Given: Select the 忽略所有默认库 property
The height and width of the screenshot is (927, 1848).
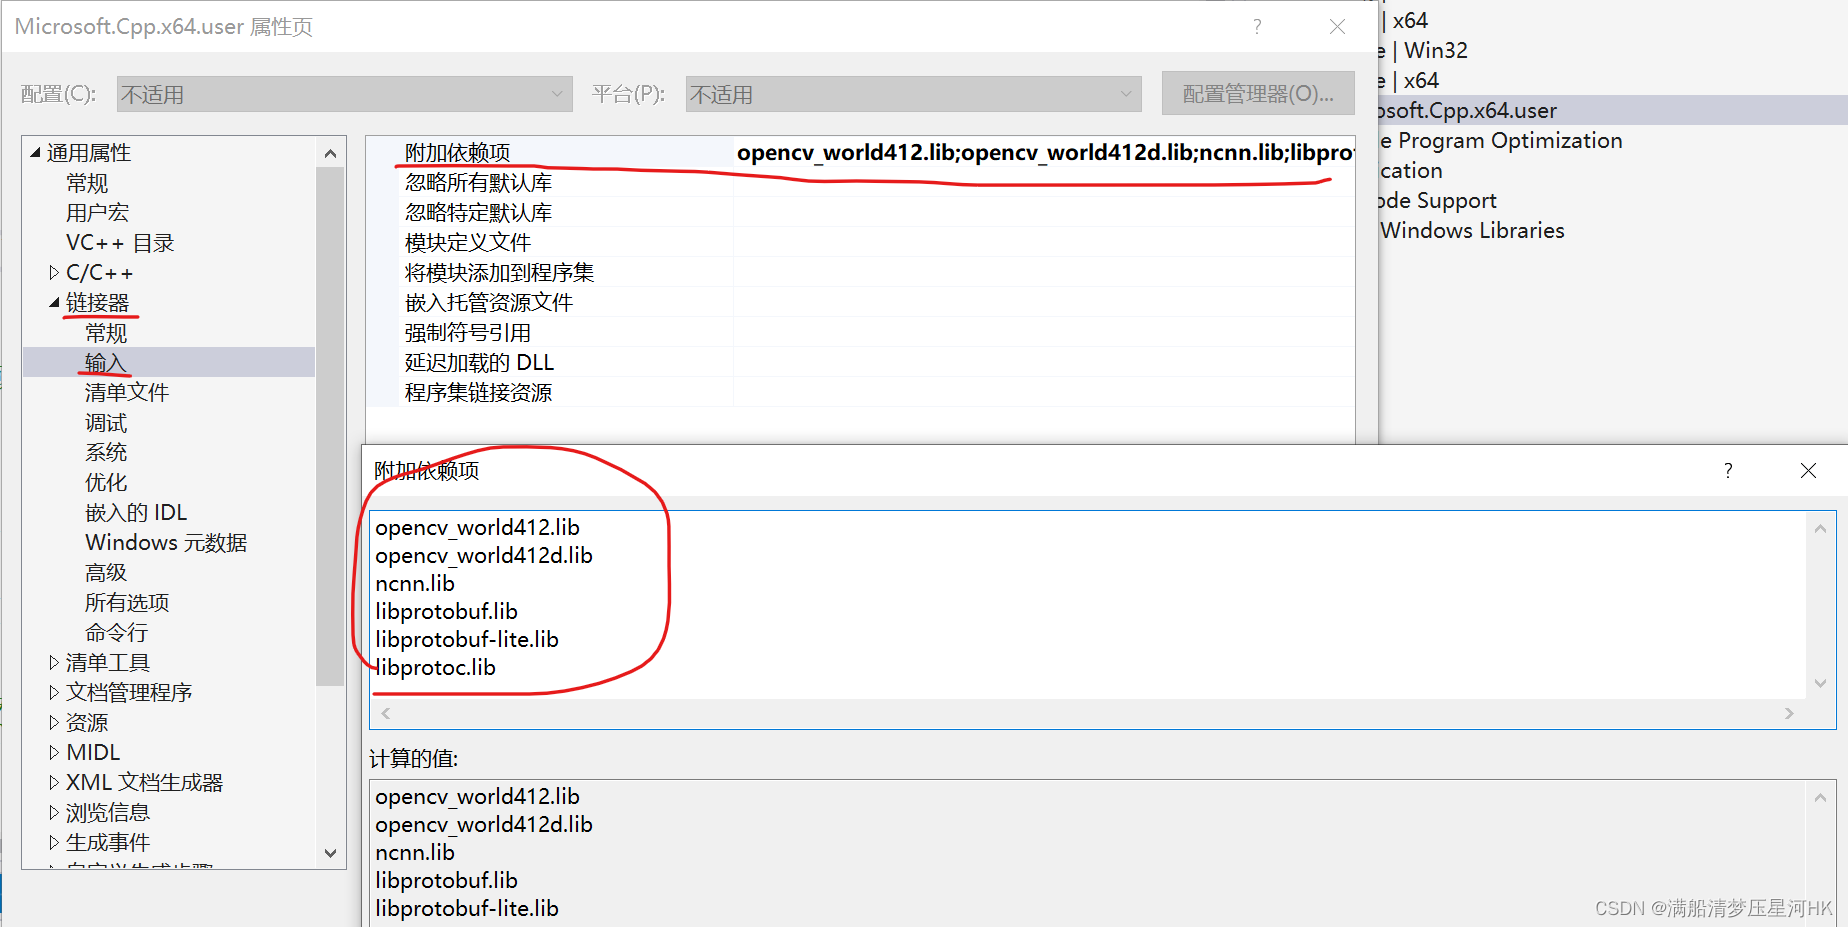Looking at the screenshot, I should point(478,183).
